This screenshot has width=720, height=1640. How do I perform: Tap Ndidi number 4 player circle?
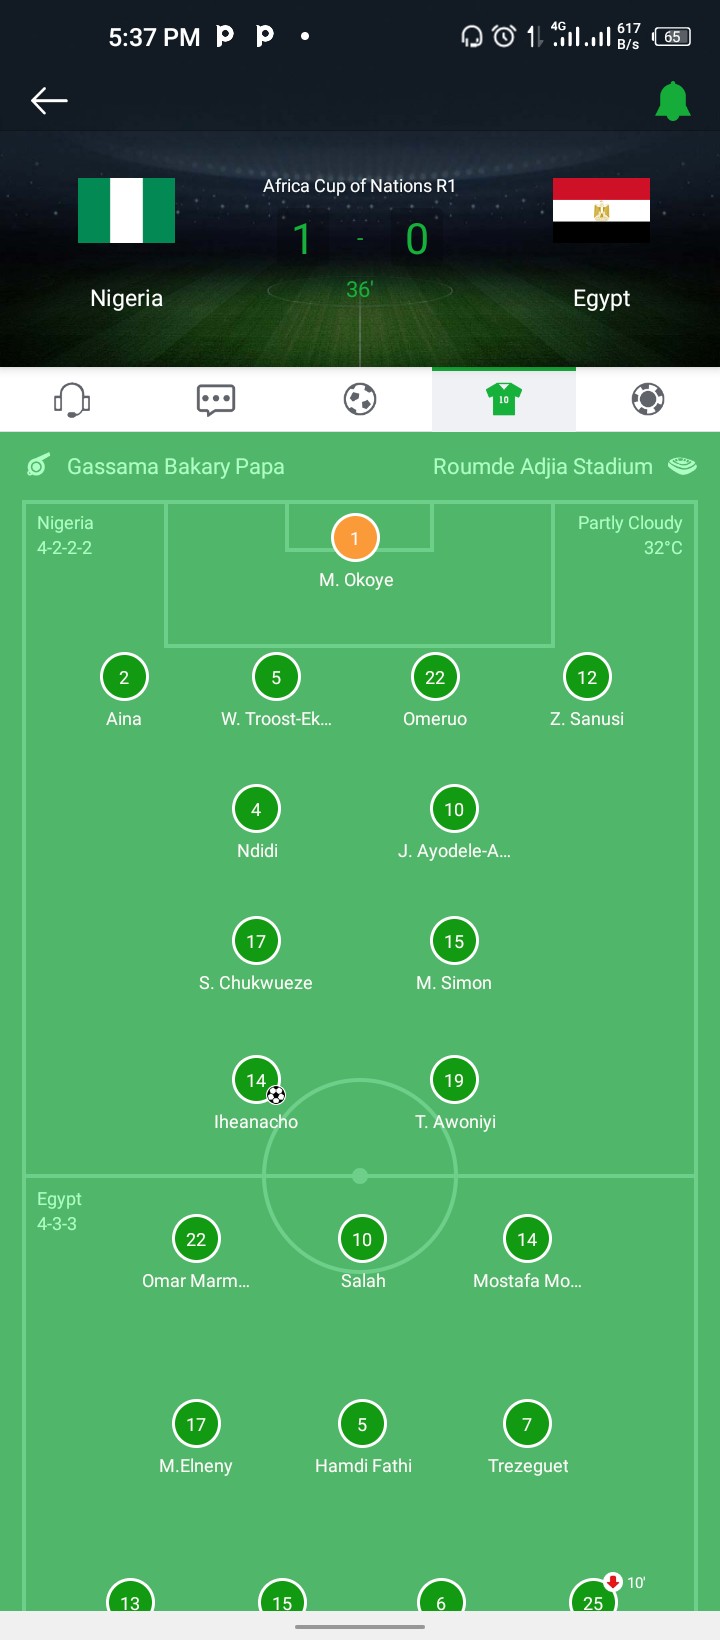[256, 809]
